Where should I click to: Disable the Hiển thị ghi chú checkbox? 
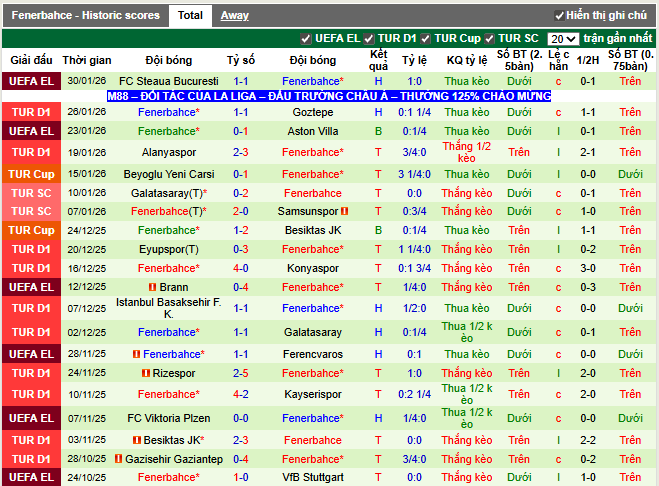[559, 16]
